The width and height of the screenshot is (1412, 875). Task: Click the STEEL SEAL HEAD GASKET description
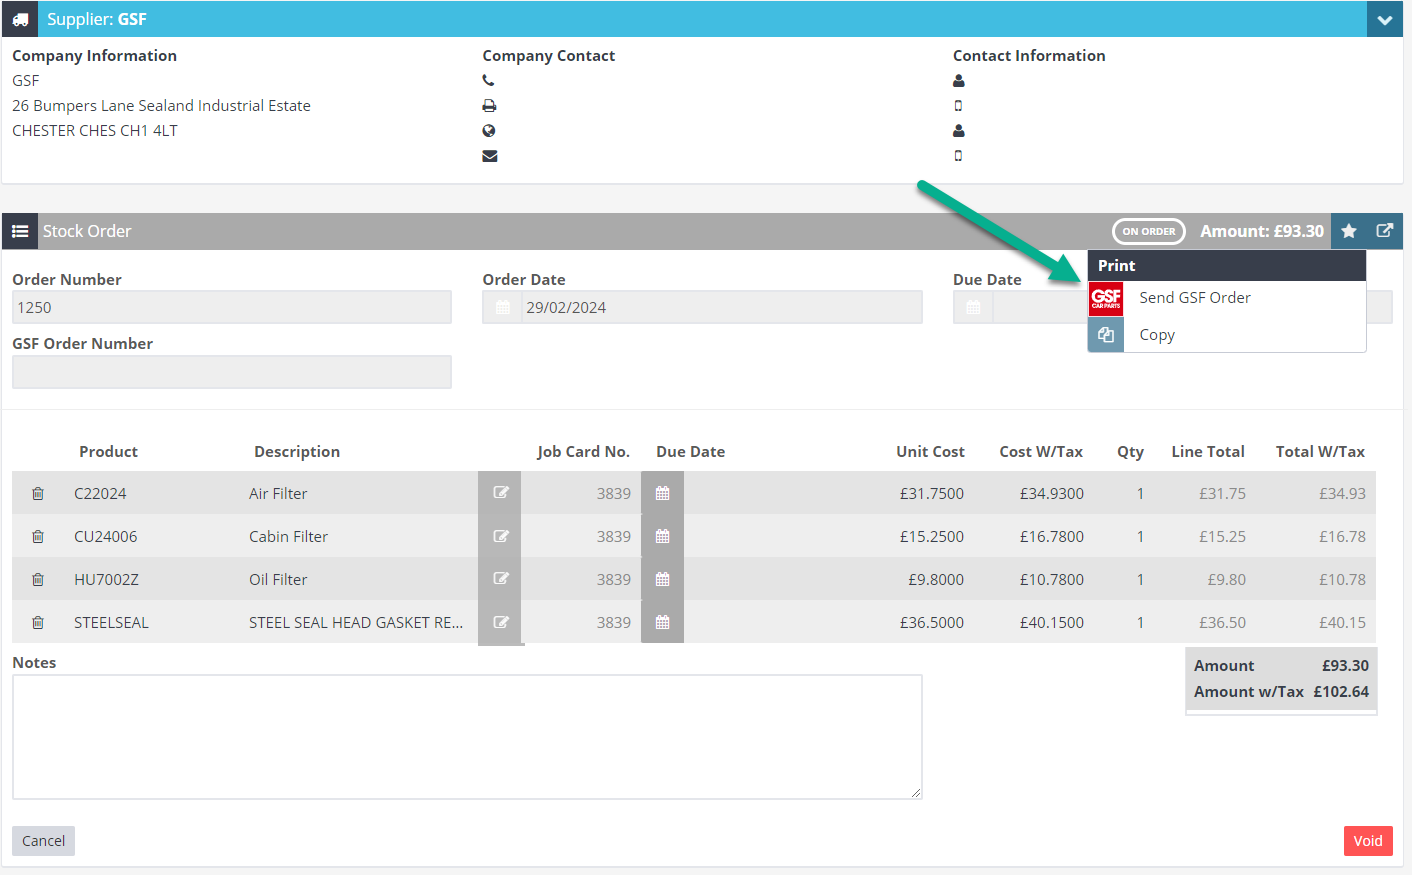(356, 622)
